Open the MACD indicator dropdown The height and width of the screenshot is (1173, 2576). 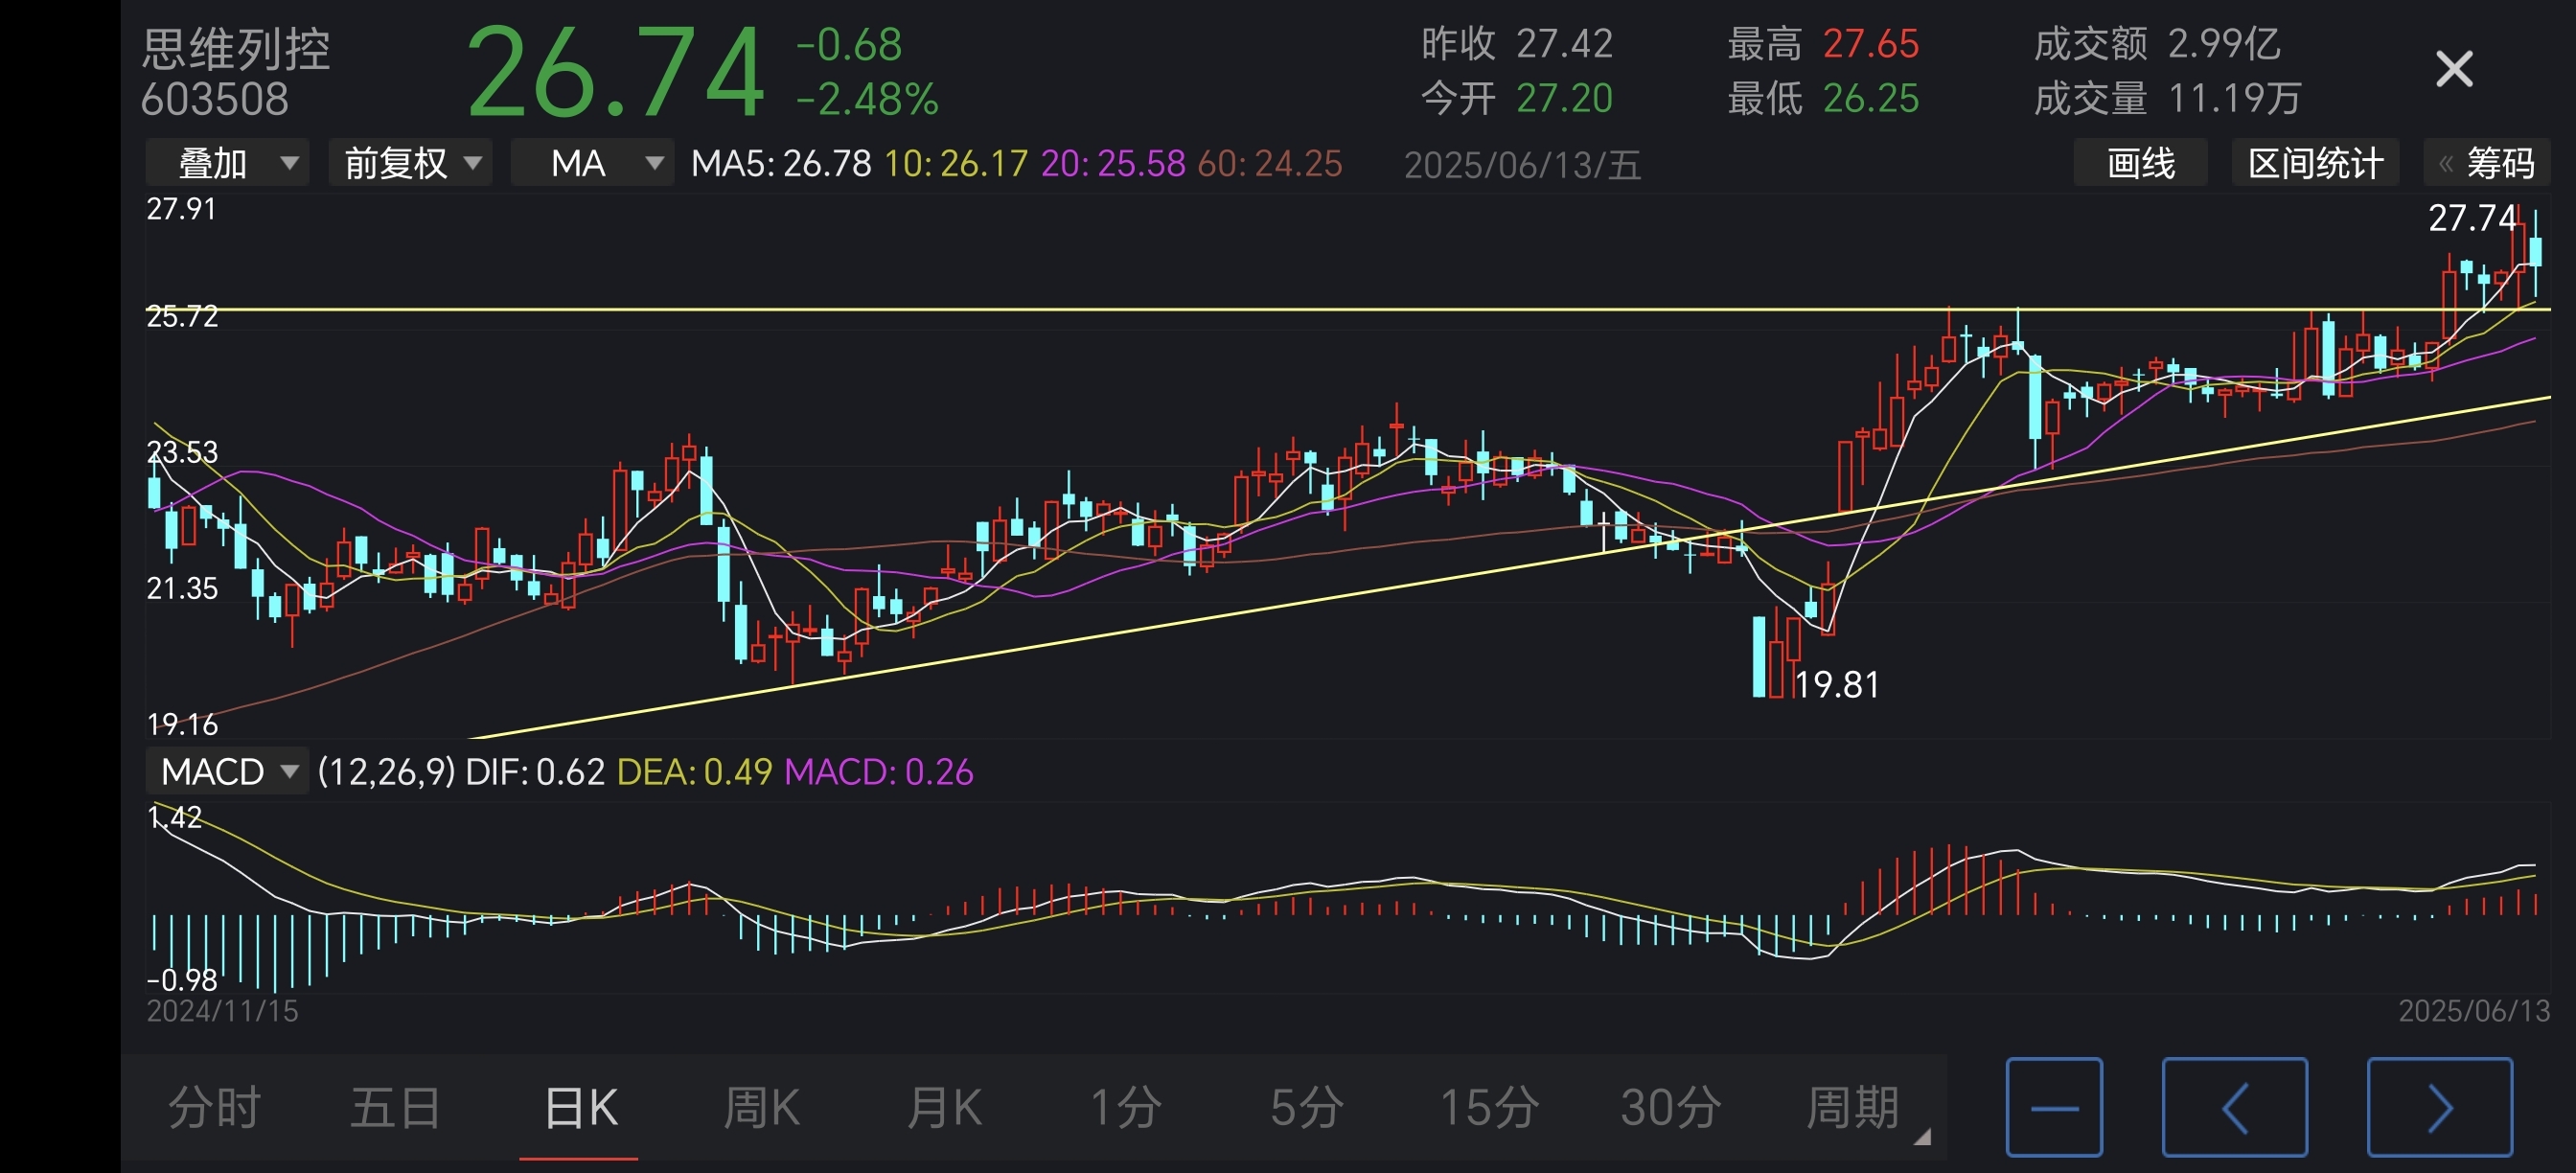coord(227,771)
